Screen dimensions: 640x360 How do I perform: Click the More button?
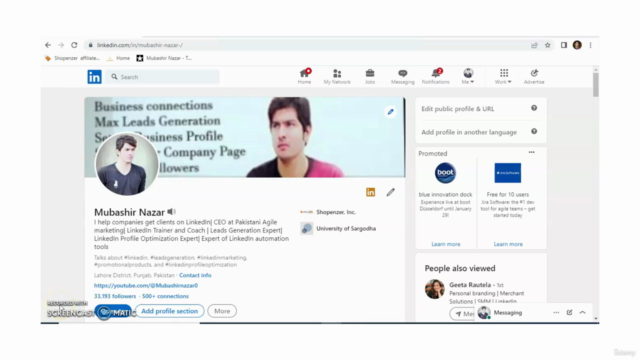coord(222,311)
